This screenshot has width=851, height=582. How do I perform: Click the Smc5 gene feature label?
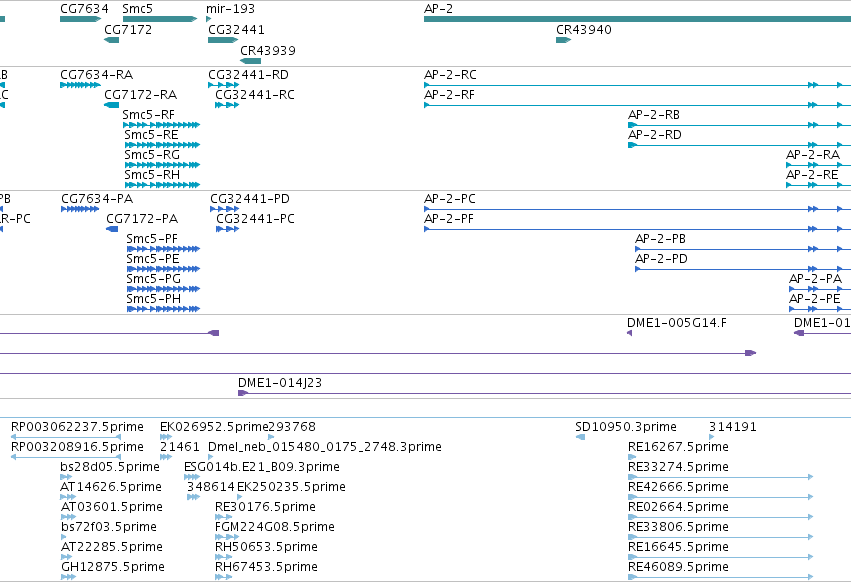click(137, 9)
